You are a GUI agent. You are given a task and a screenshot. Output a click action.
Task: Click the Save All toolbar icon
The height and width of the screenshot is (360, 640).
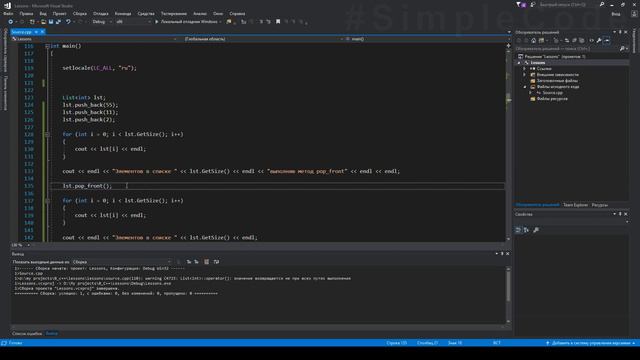pos(58,22)
